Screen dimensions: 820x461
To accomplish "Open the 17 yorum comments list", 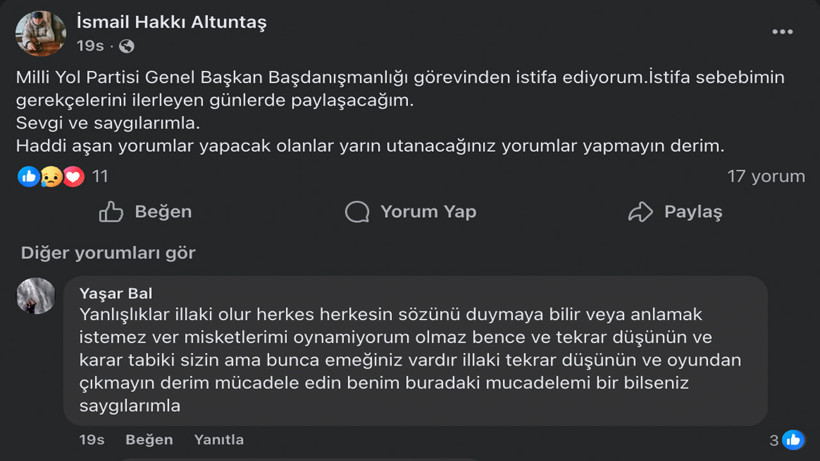I will (x=765, y=177).
